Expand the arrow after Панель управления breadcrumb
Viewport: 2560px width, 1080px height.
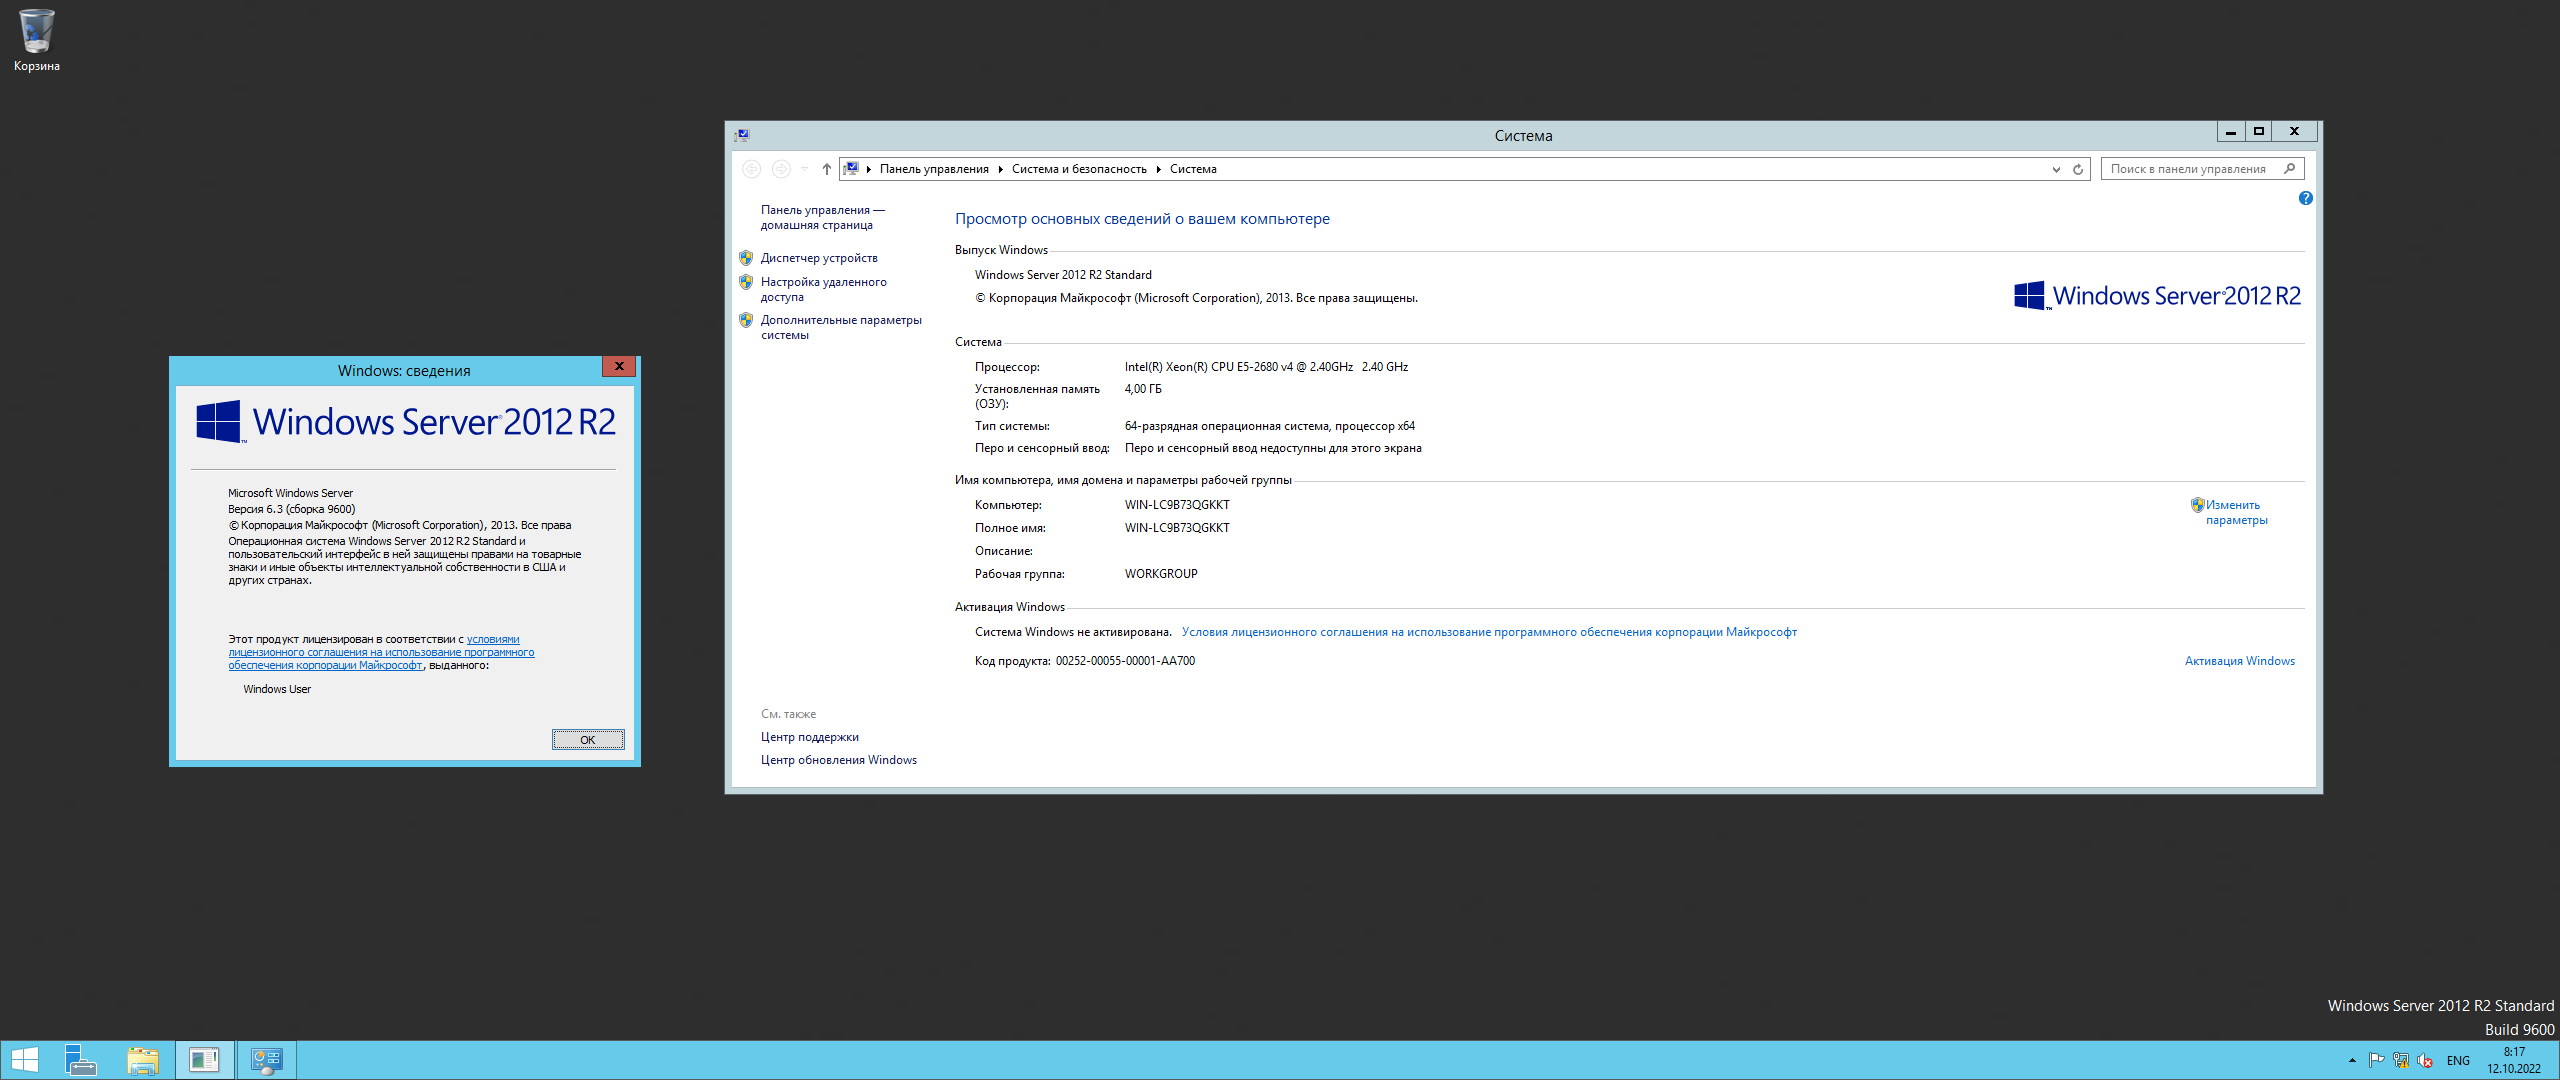(1000, 169)
